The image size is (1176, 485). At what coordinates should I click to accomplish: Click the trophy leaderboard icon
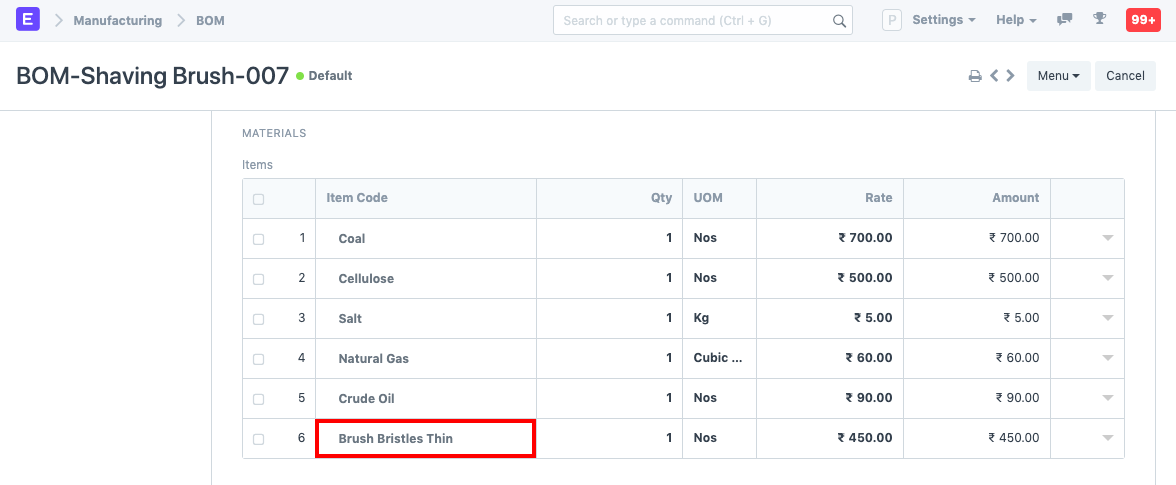pos(1100,20)
